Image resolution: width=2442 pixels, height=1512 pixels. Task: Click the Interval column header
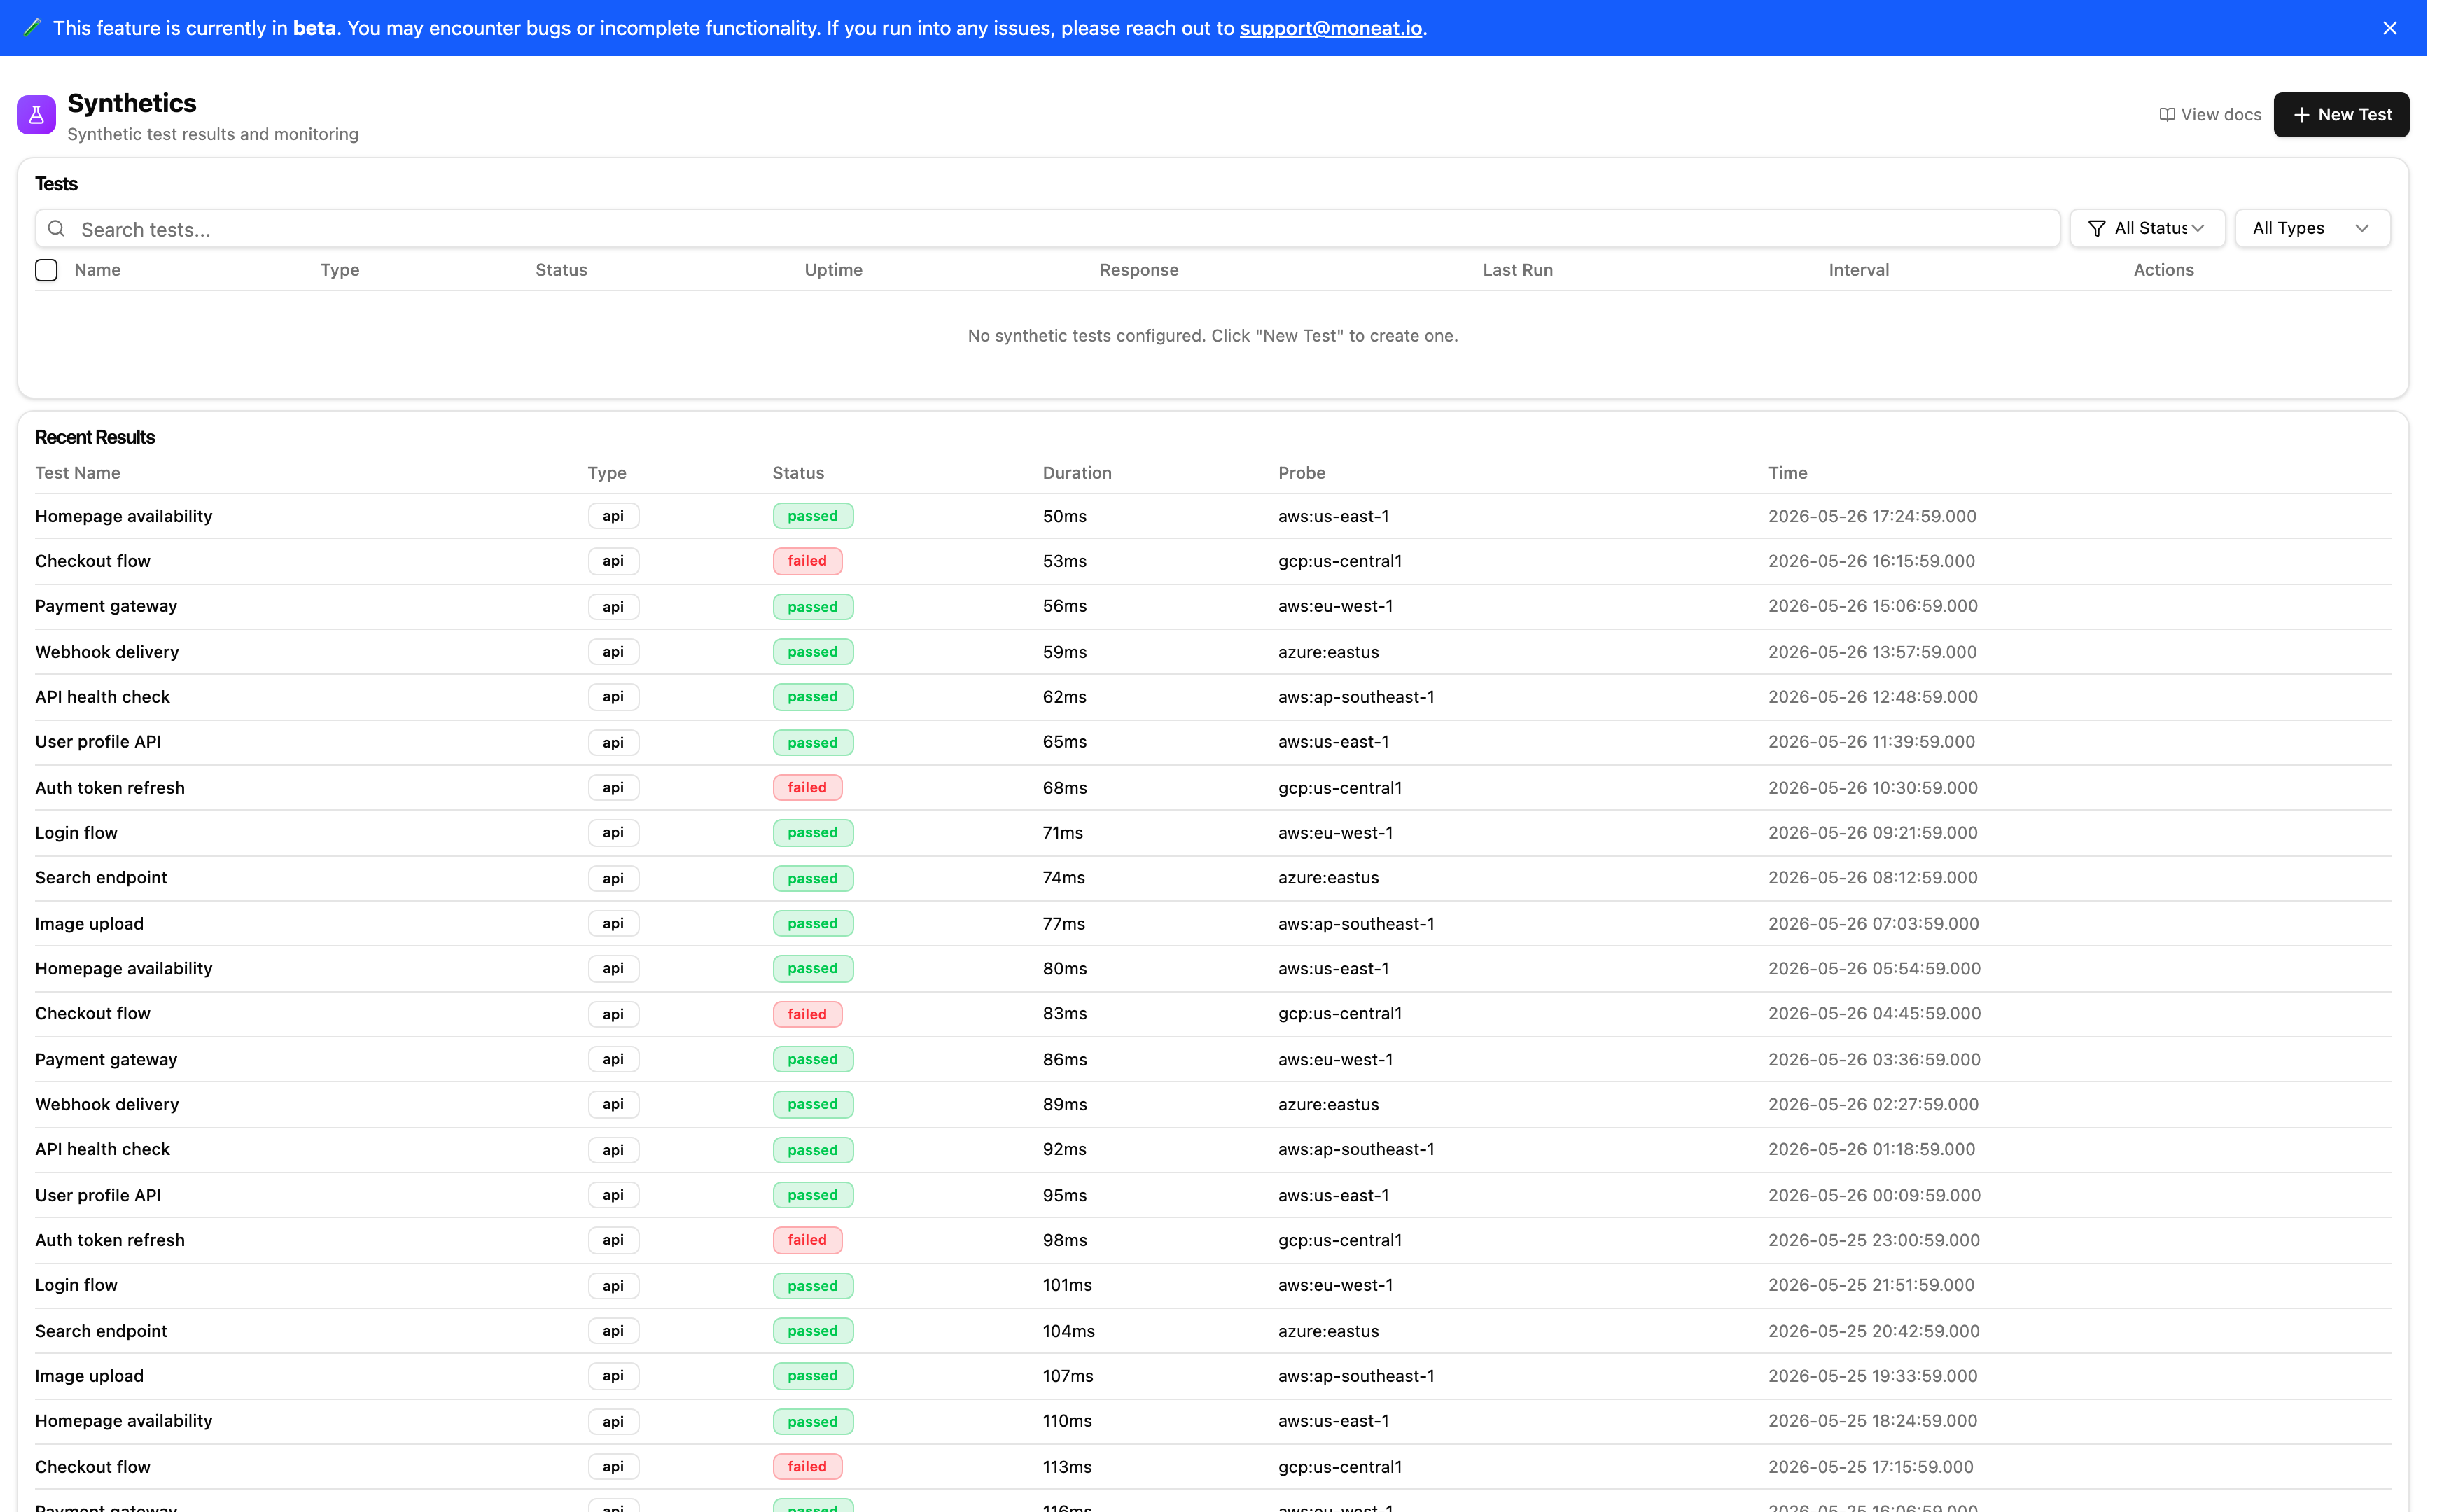click(x=1858, y=270)
